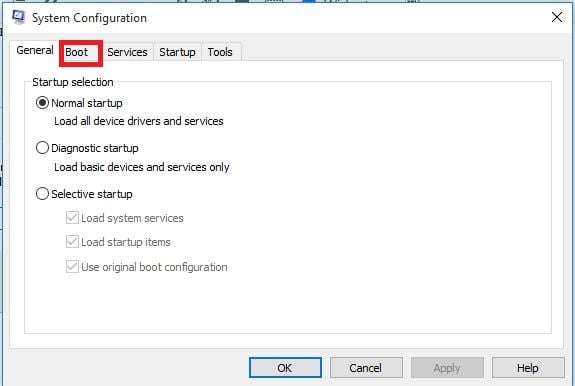Click the System Configuration window title text

click(x=89, y=18)
